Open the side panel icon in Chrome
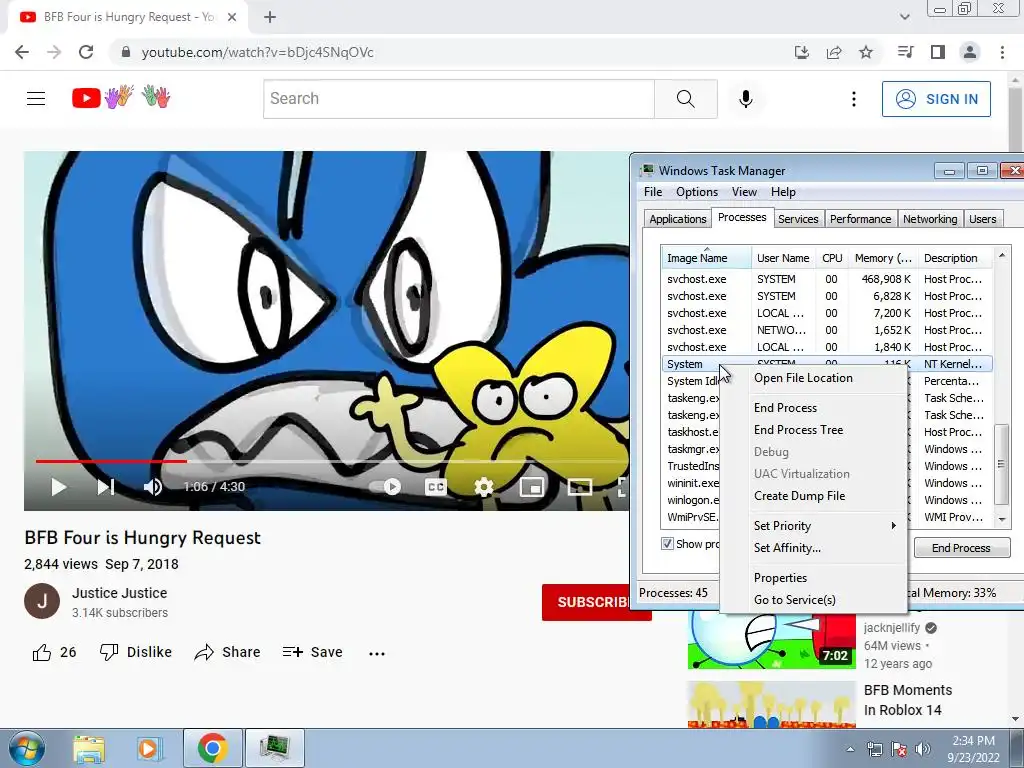The width and height of the screenshot is (1024, 768). click(938, 52)
